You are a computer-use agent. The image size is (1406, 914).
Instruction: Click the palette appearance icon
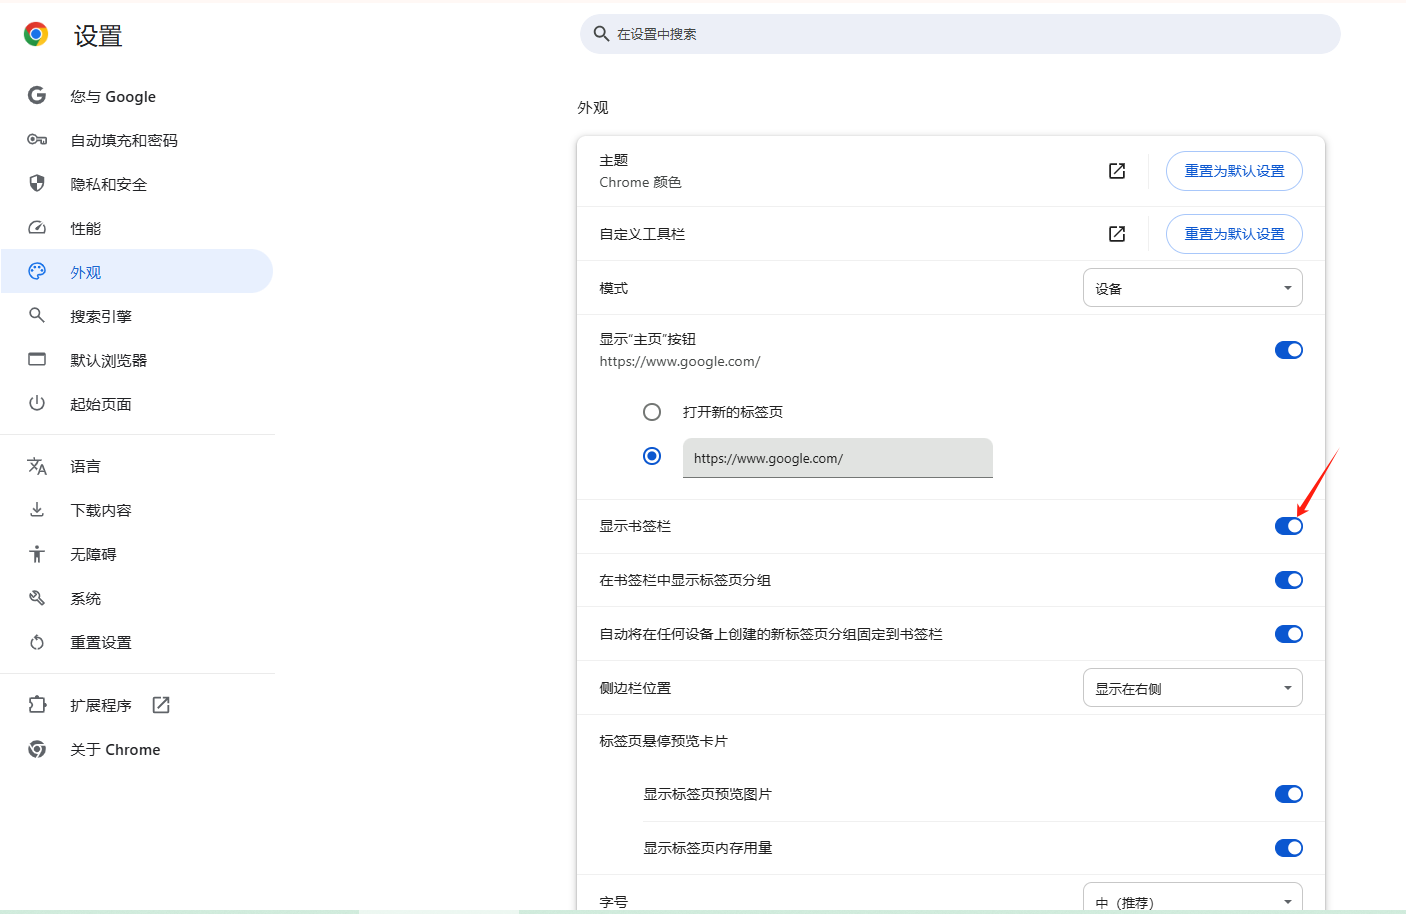tap(37, 271)
